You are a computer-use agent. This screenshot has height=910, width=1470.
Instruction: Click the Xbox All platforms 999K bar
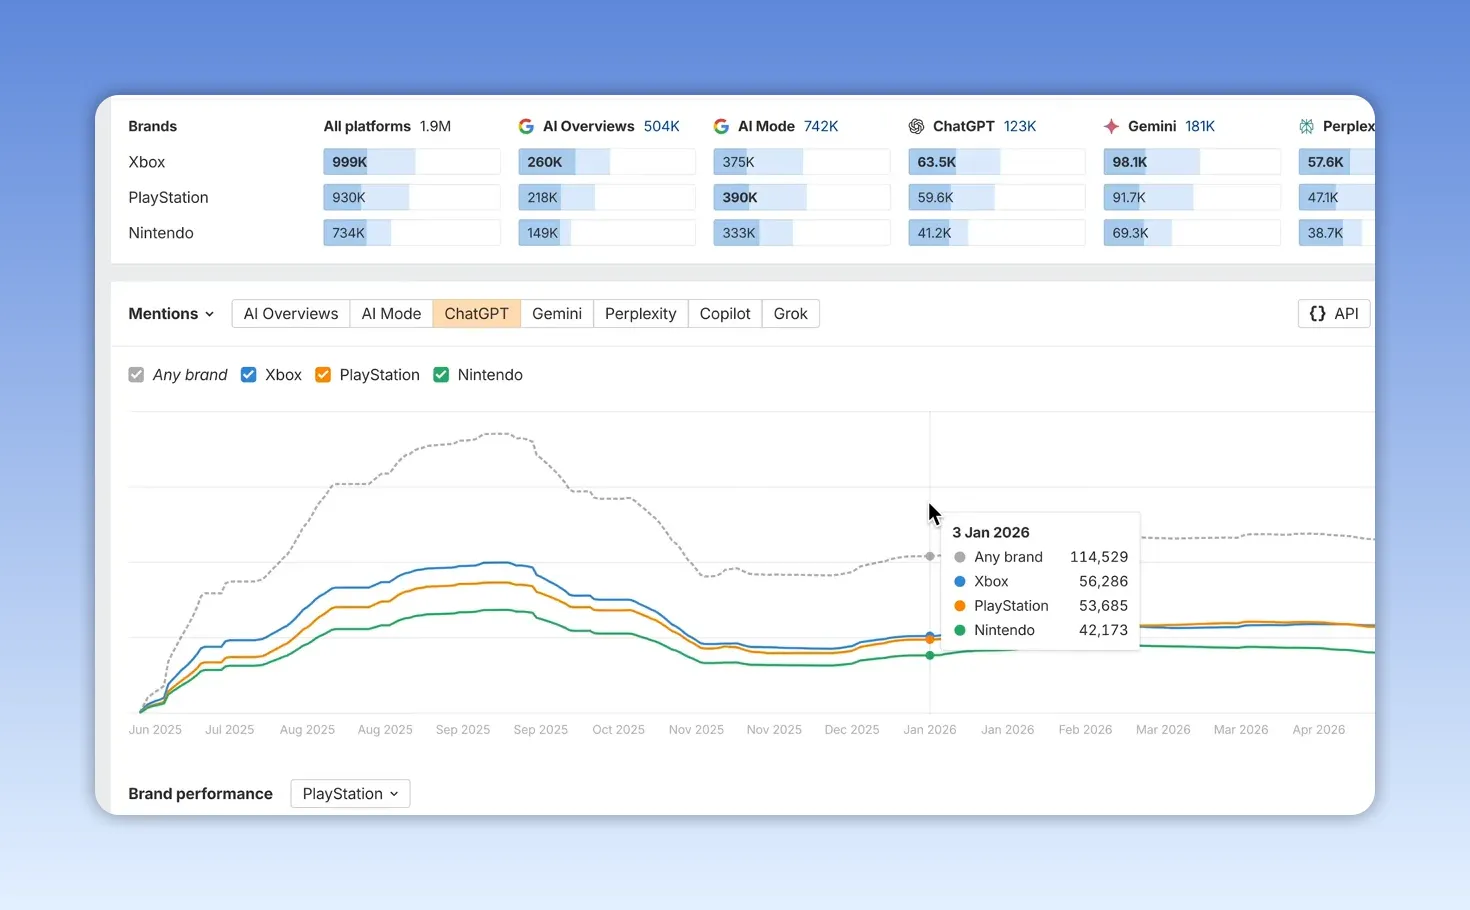coord(412,162)
